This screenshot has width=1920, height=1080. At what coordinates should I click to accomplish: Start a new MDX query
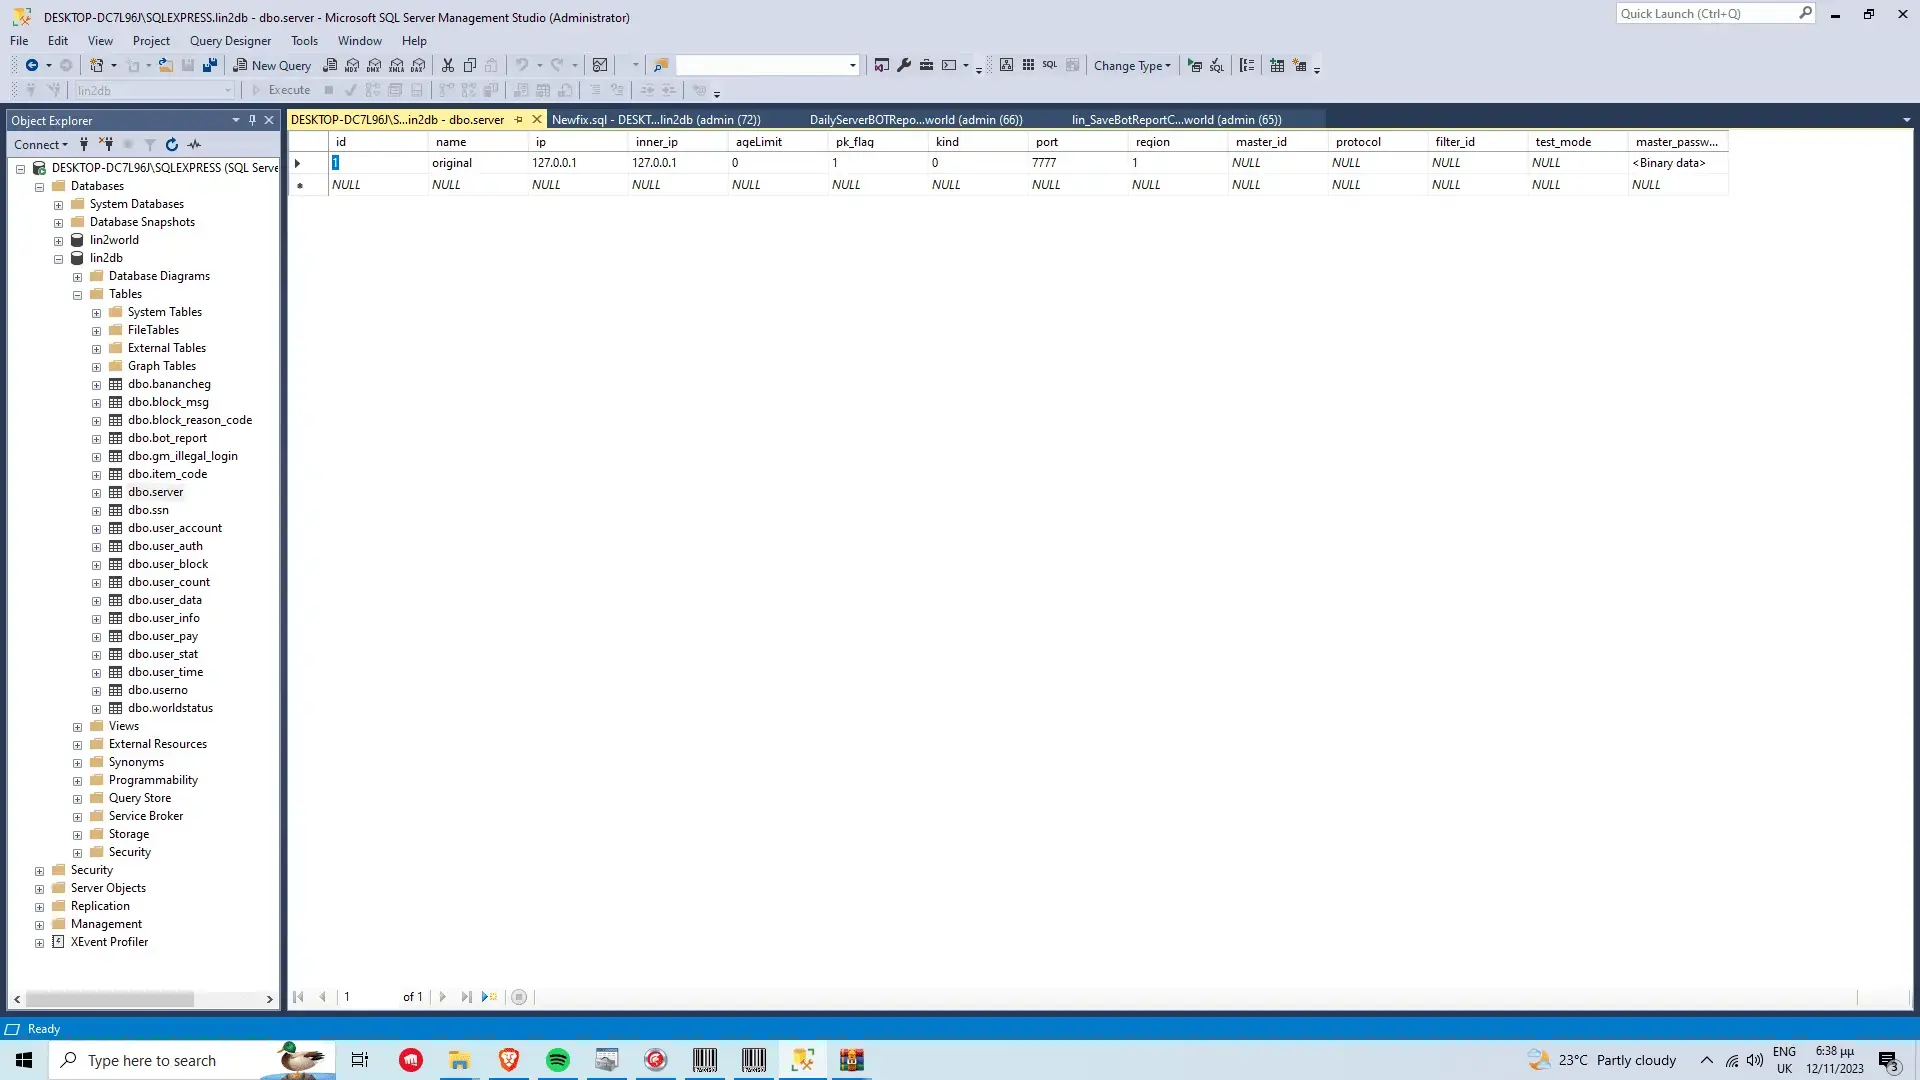352,65
